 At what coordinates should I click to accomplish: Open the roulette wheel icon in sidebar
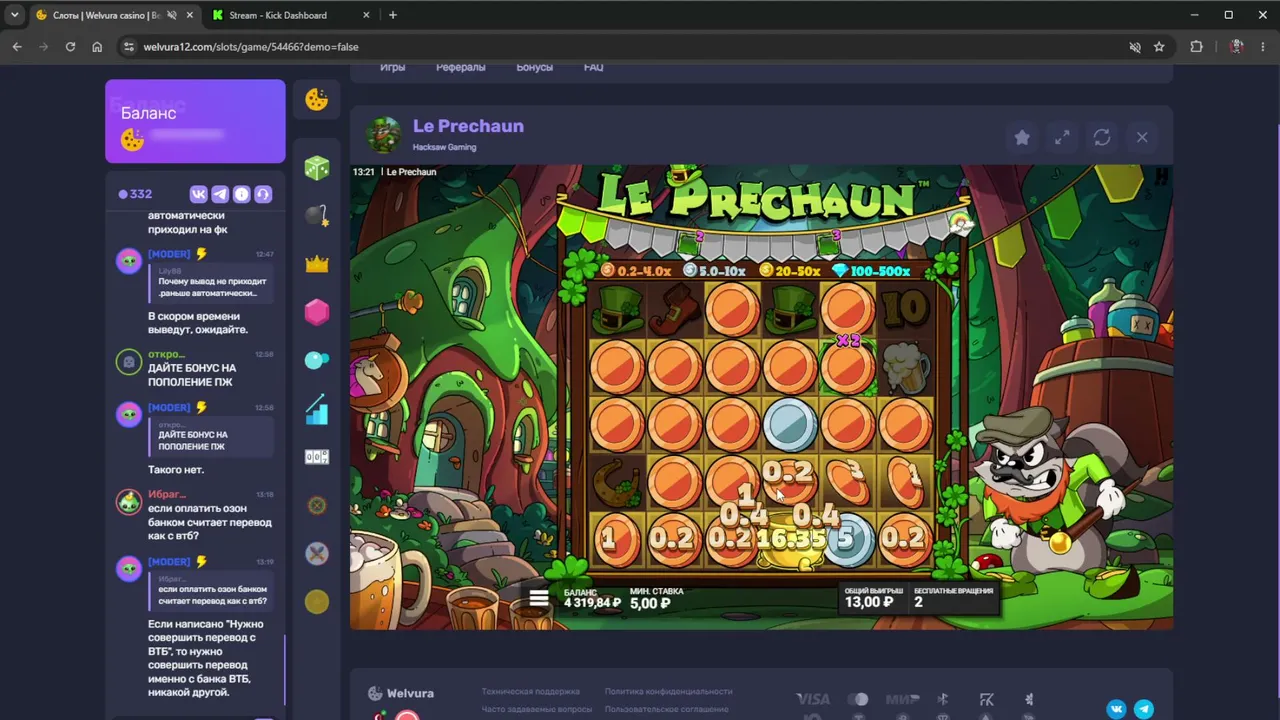tap(317, 505)
